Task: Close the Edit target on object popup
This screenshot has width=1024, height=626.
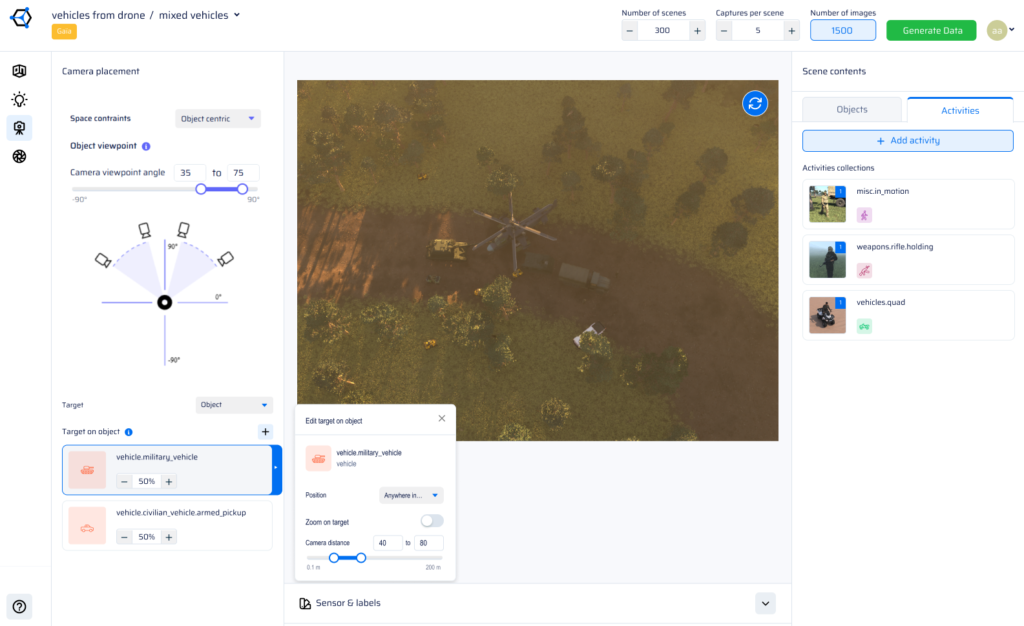Action: pyautogui.click(x=442, y=419)
